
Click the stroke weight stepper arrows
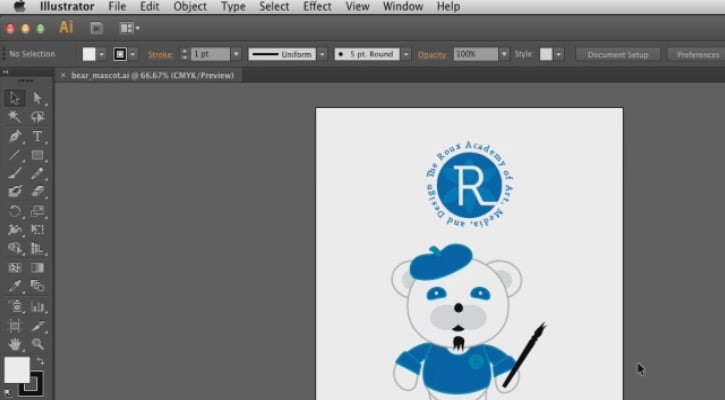pyautogui.click(x=184, y=54)
